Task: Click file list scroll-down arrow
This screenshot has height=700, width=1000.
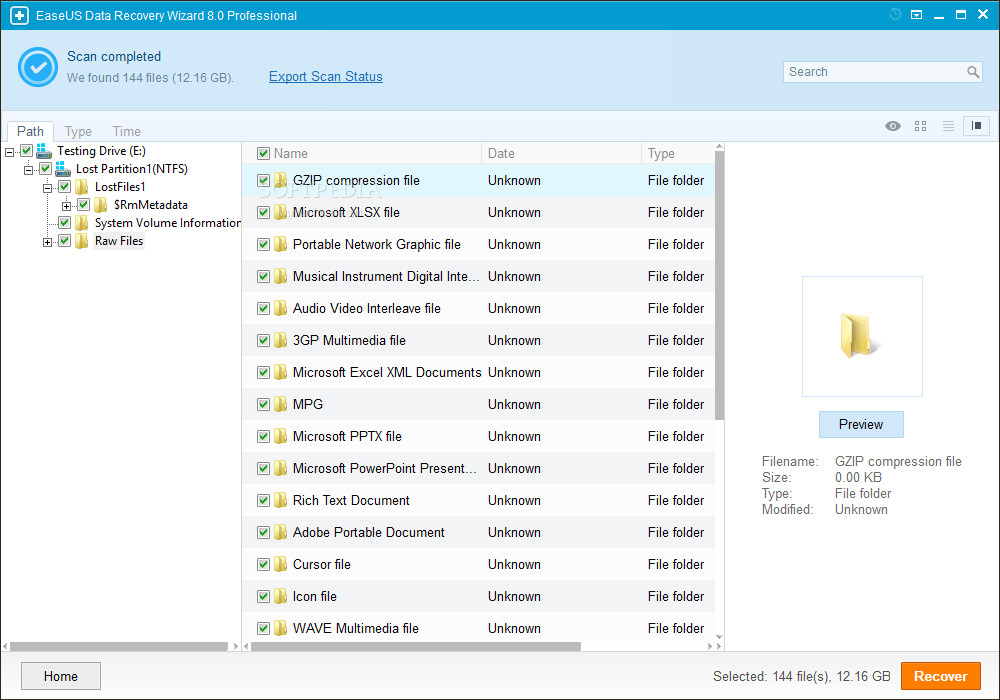Action: [719, 637]
